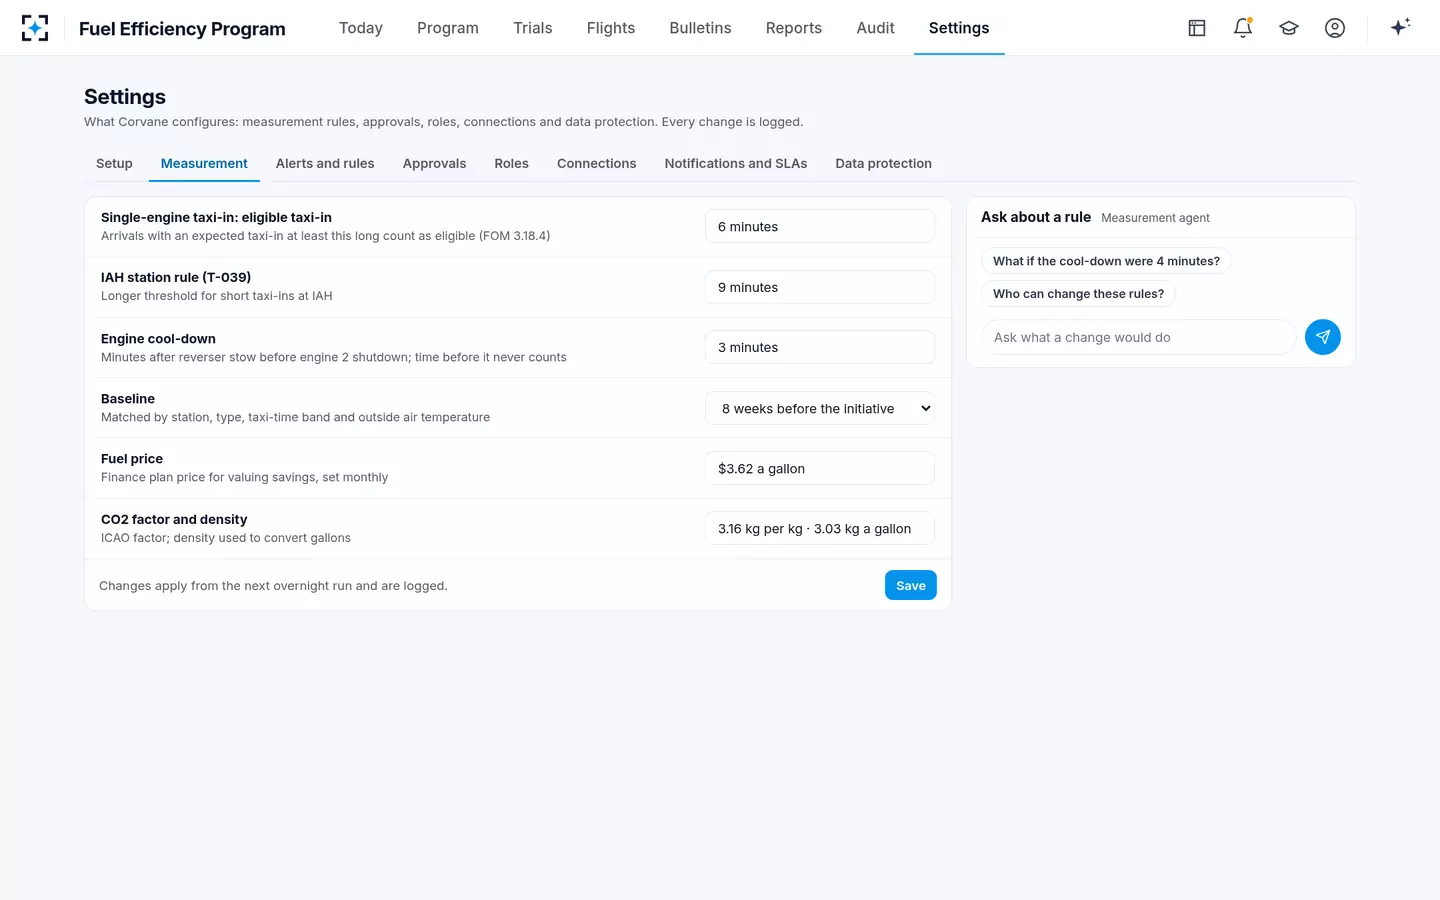Save the measurement rule changes

(911, 585)
